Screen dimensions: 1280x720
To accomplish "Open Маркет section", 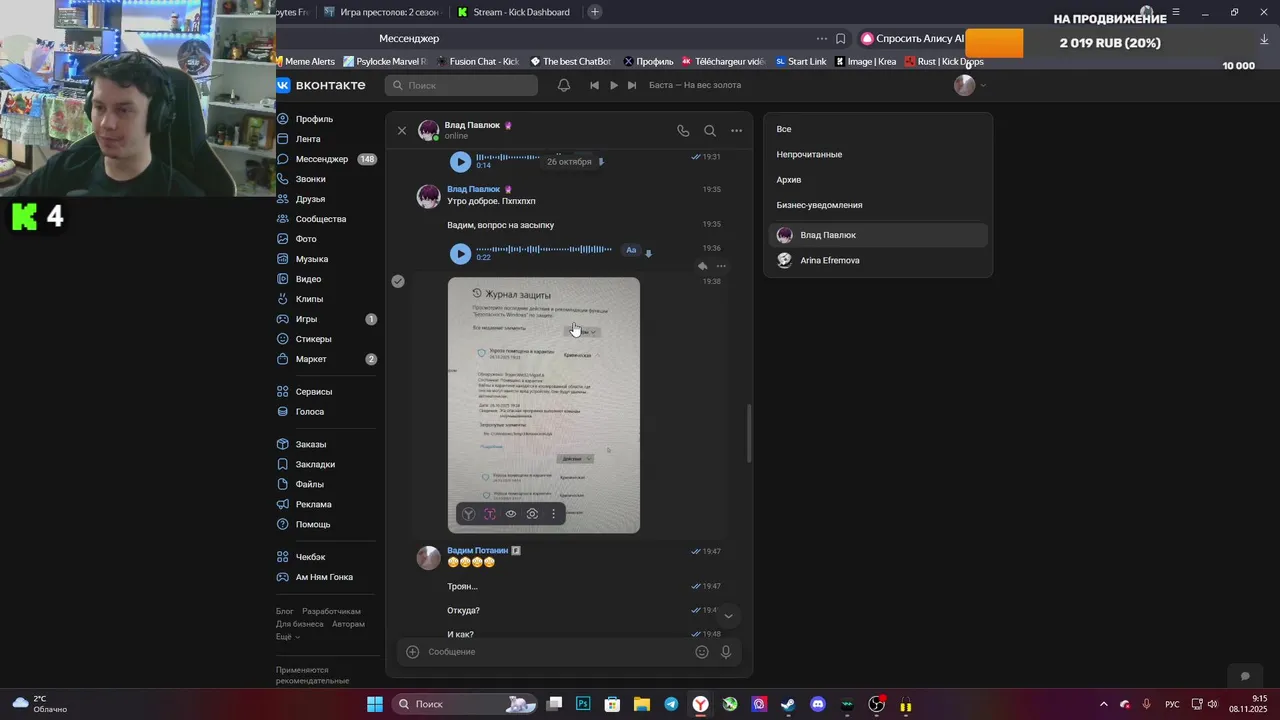I will pos(311,359).
